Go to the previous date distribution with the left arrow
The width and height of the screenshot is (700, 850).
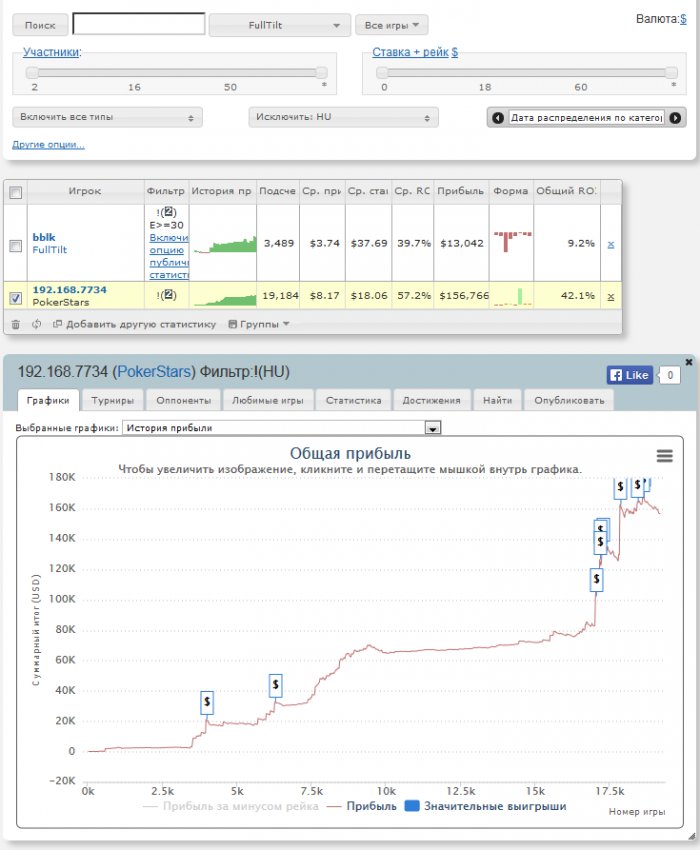pos(498,118)
